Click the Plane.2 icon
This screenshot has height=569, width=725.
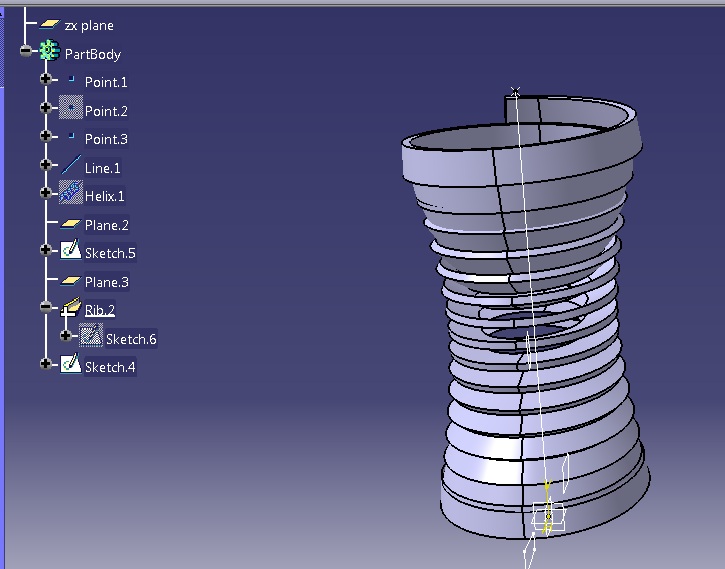[x=71, y=224]
